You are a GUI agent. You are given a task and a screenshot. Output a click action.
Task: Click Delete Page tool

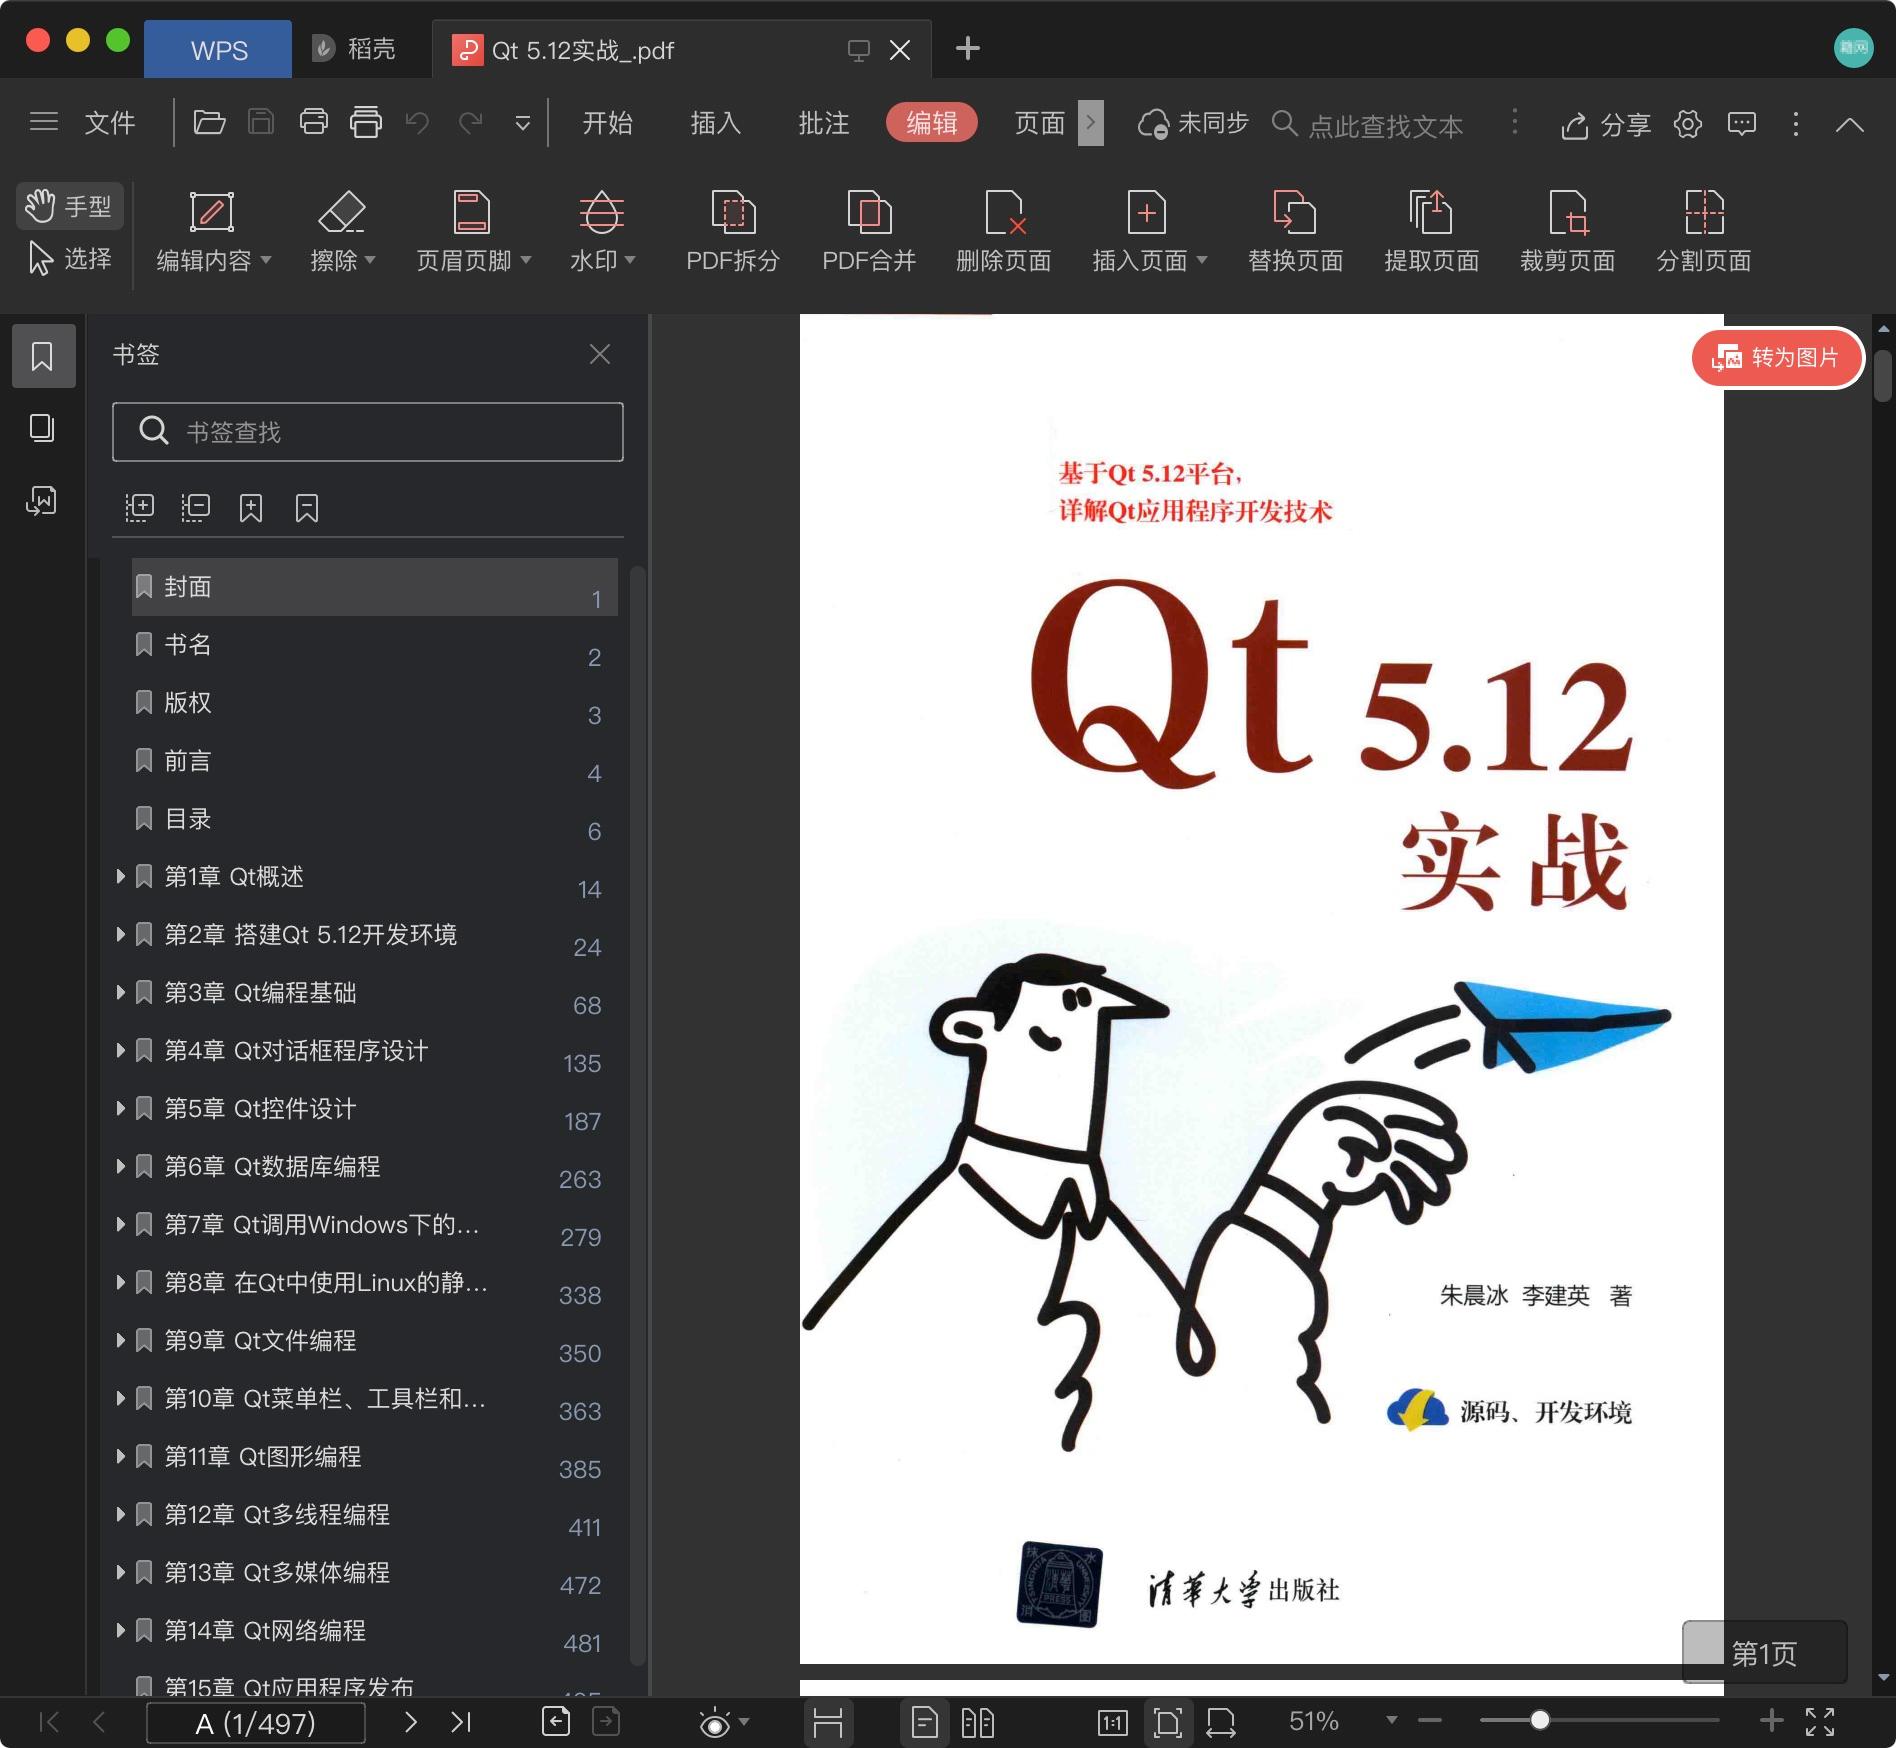1004,232
